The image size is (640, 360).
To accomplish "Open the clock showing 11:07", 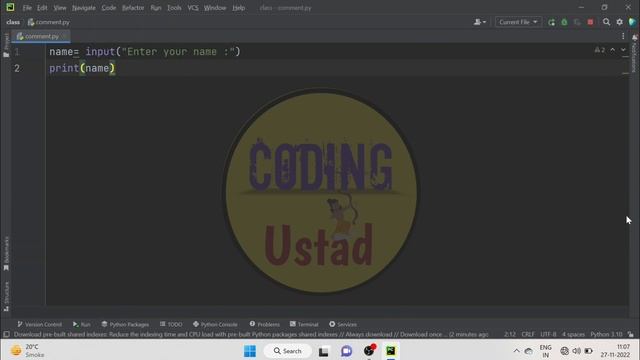I will 616,351.
